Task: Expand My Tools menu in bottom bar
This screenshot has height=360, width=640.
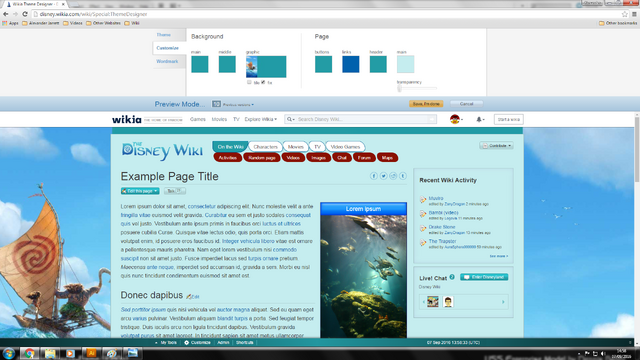Action: [x=166, y=342]
